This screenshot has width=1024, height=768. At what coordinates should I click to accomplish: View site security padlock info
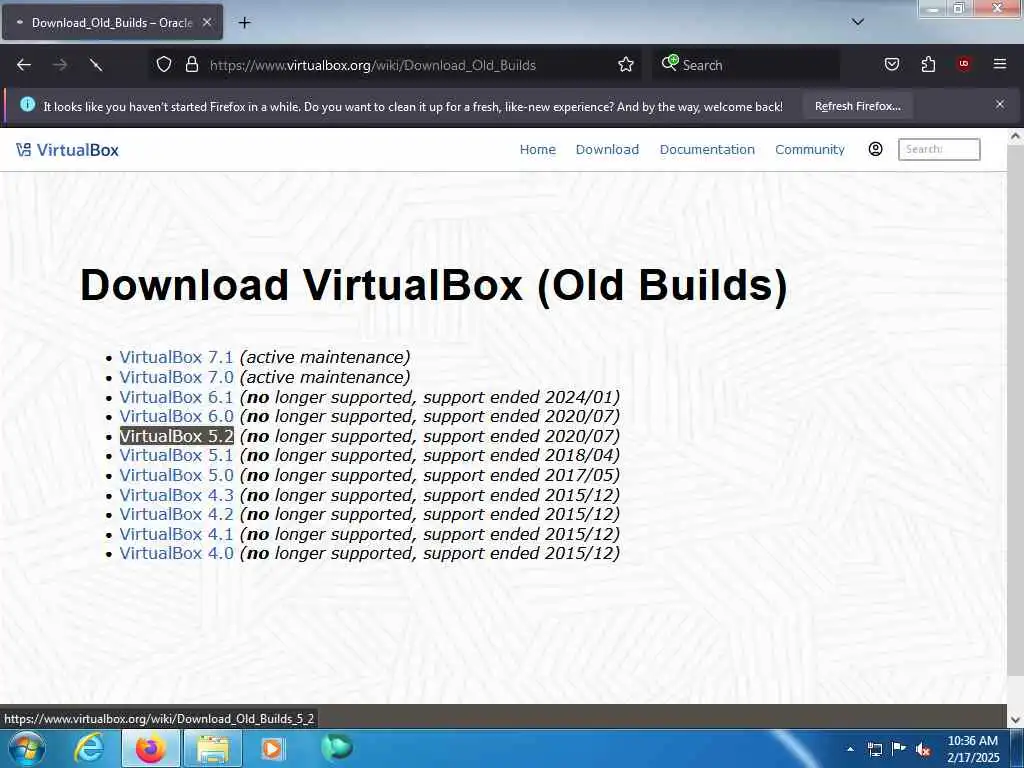tap(191, 65)
